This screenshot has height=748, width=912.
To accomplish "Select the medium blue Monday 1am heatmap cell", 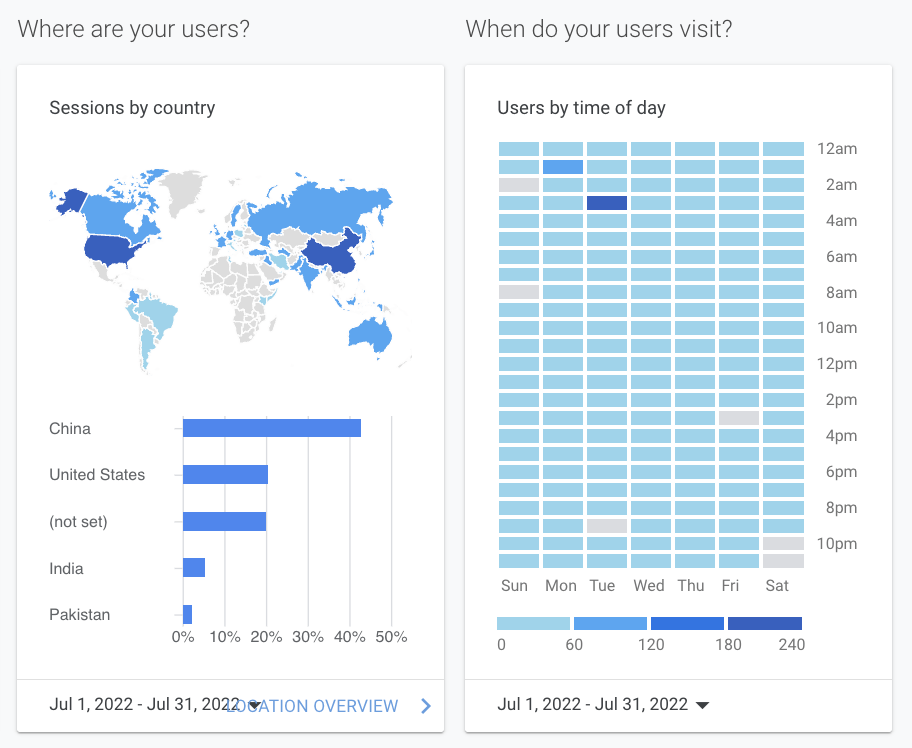I will coord(563,167).
